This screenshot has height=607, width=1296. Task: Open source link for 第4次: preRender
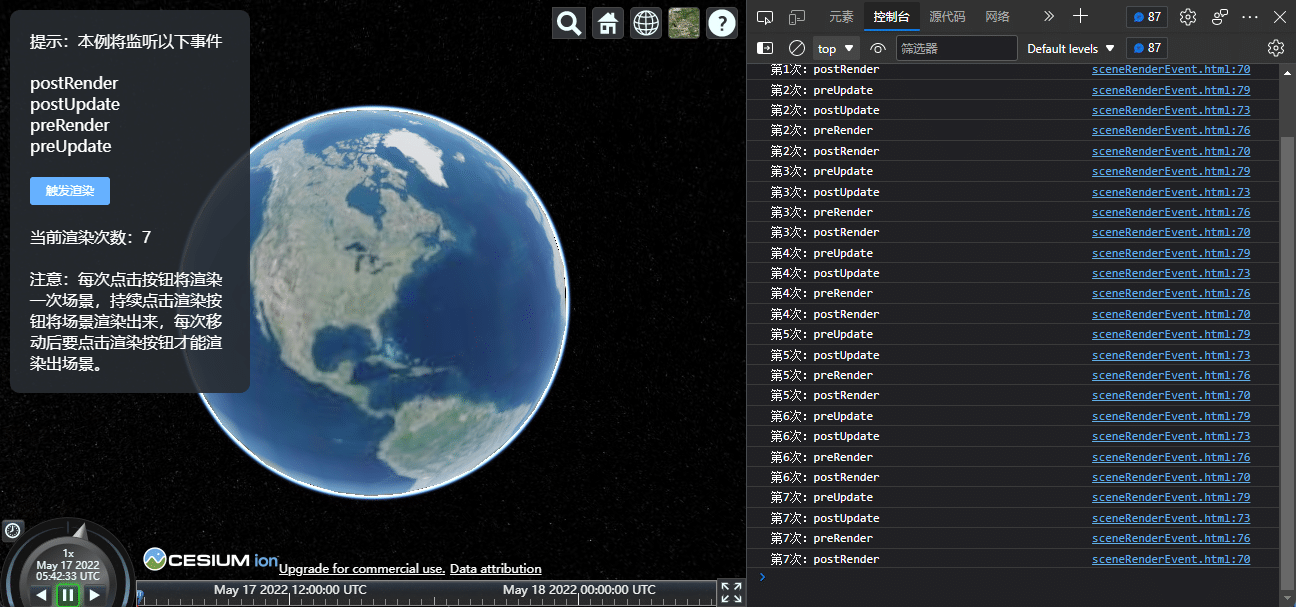click(x=1171, y=294)
